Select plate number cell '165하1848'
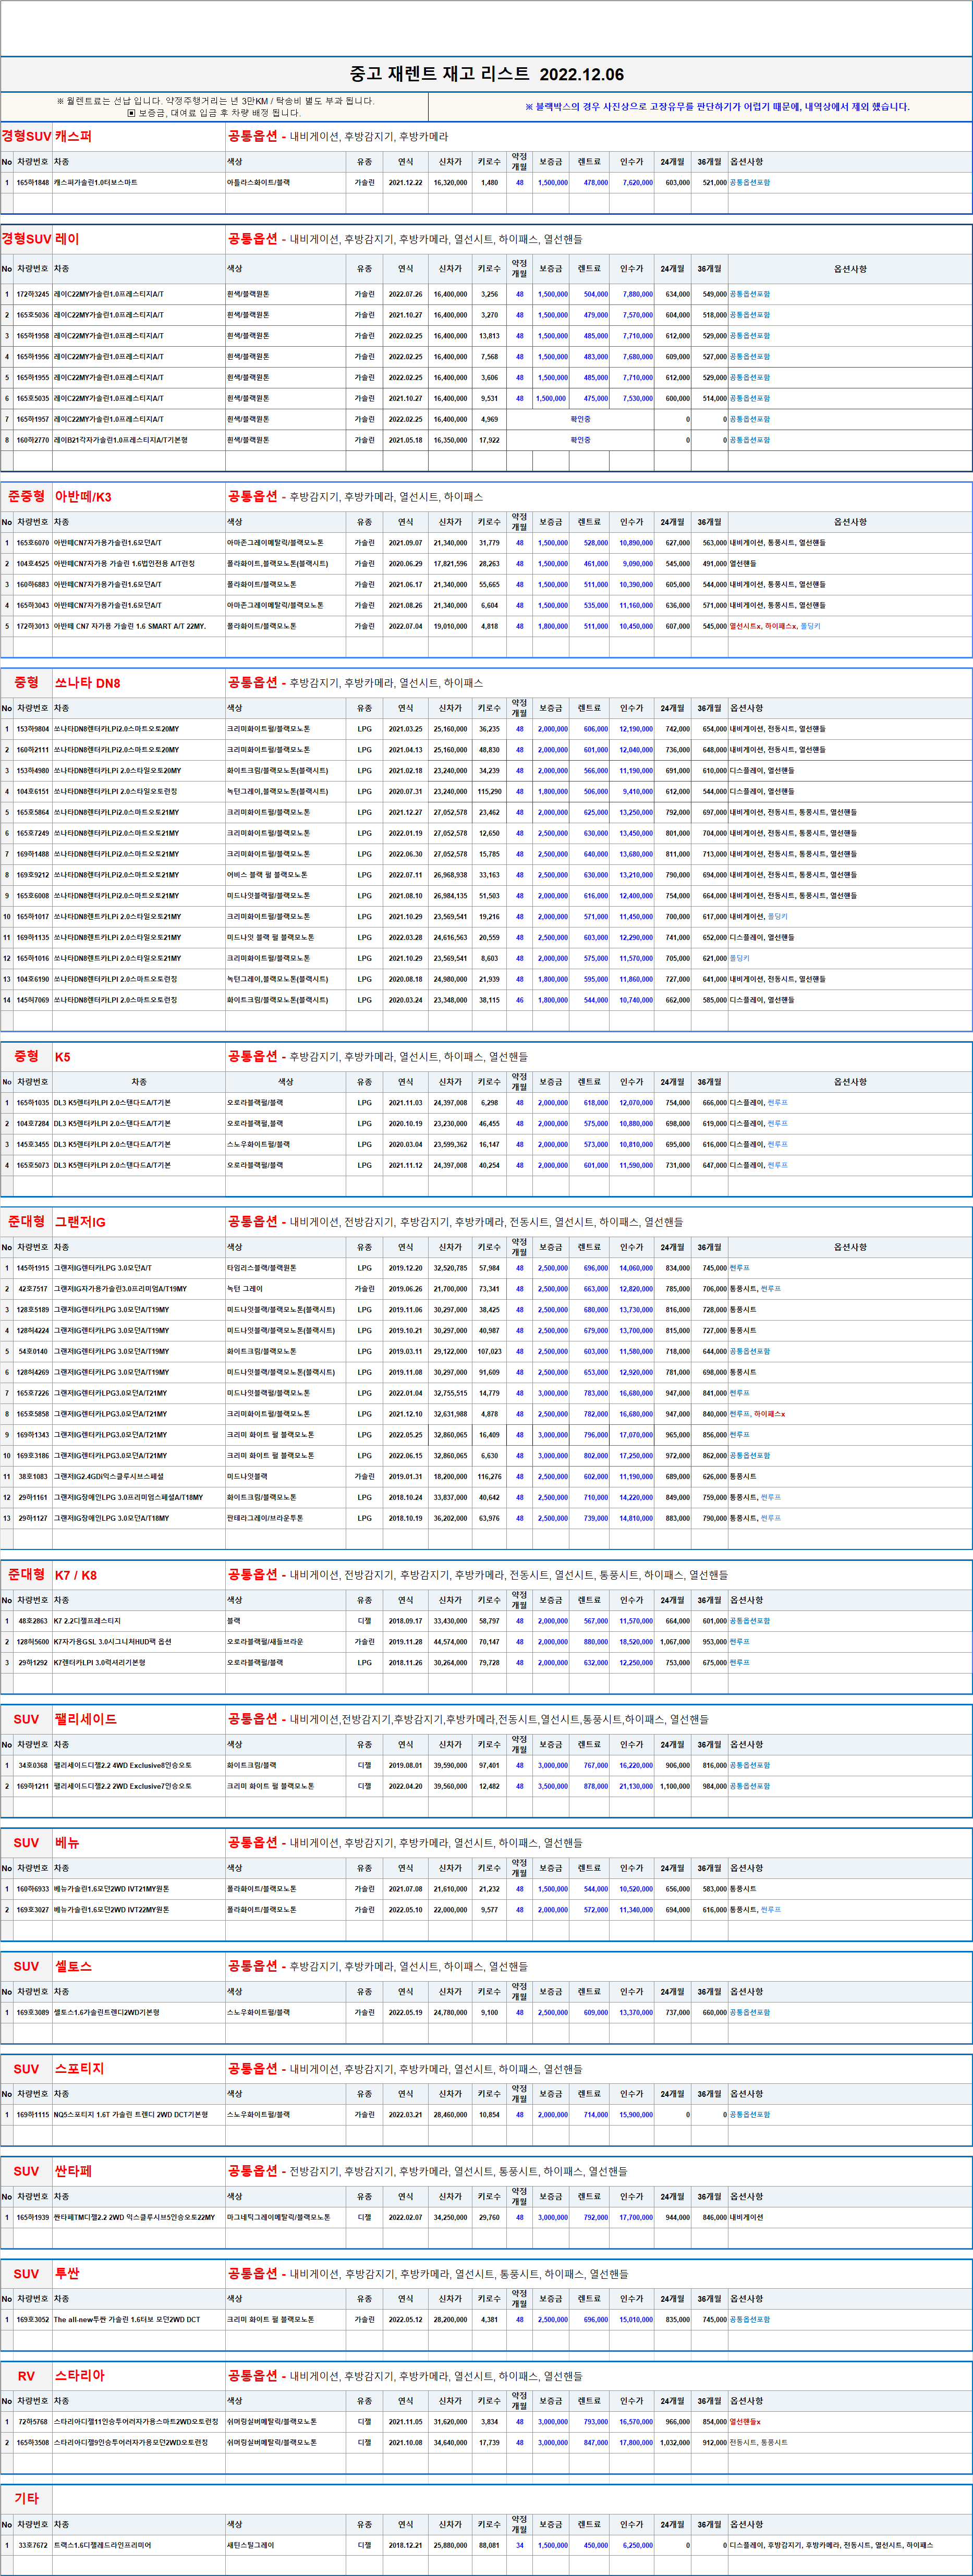The image size is (973, 2576). (33, 183)
